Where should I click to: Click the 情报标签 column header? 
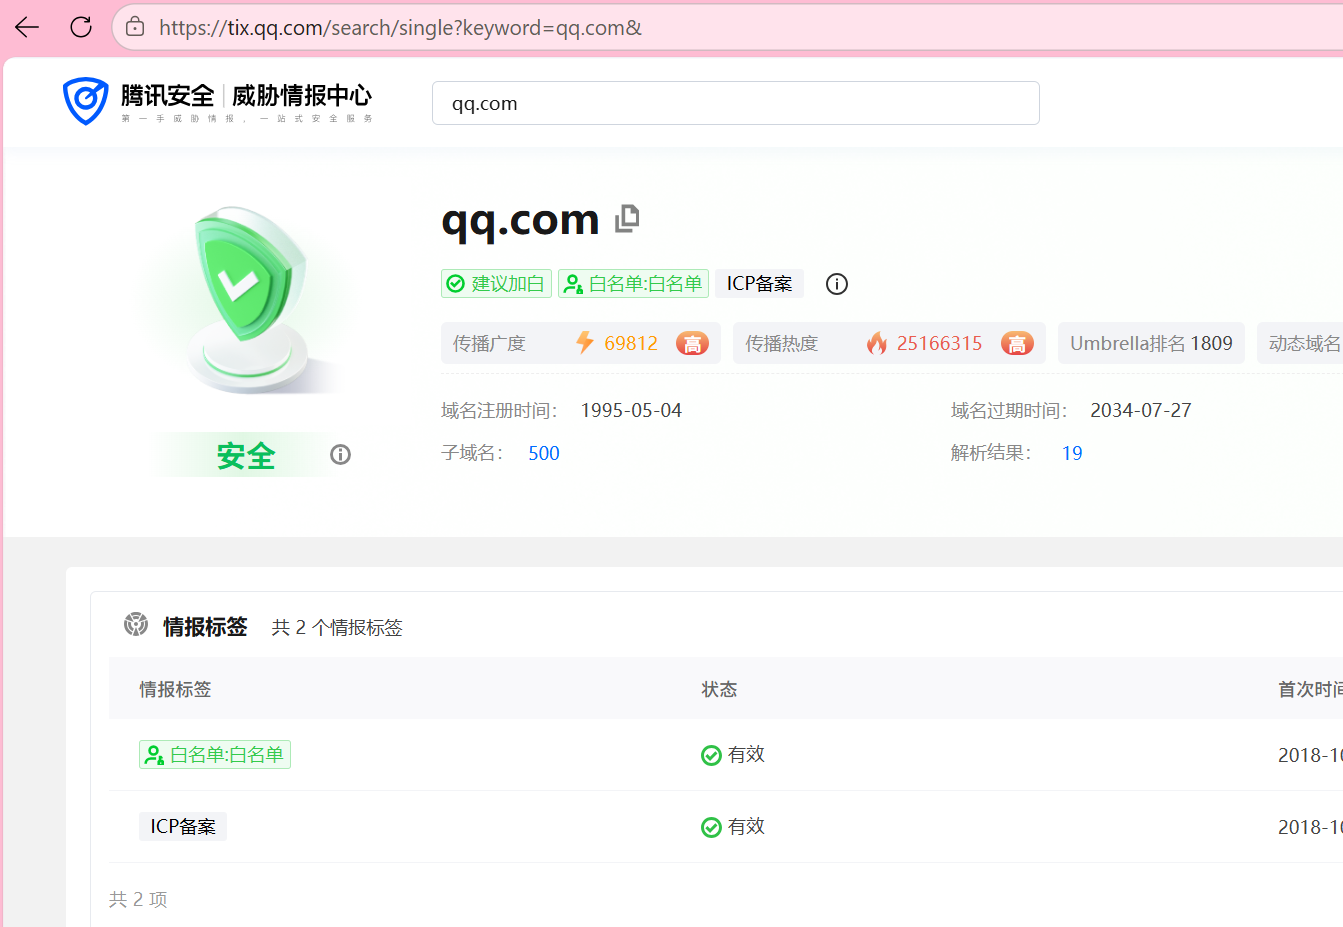[175, 689]
